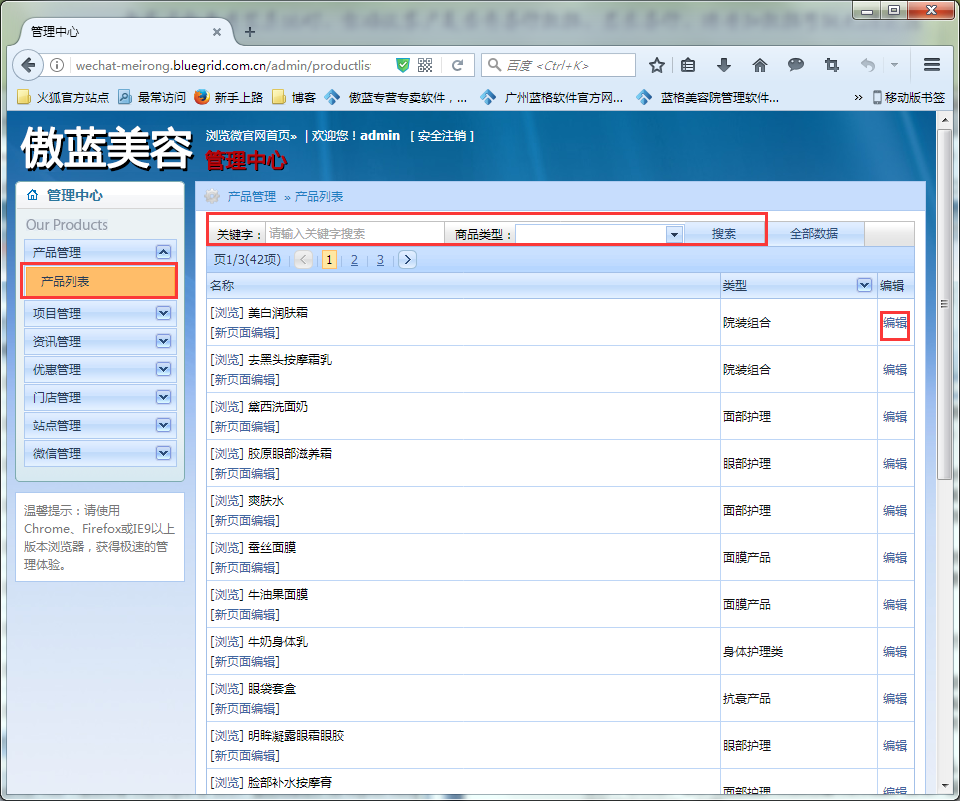
Task: Open a new browser tab
Action: click(248, 31)
